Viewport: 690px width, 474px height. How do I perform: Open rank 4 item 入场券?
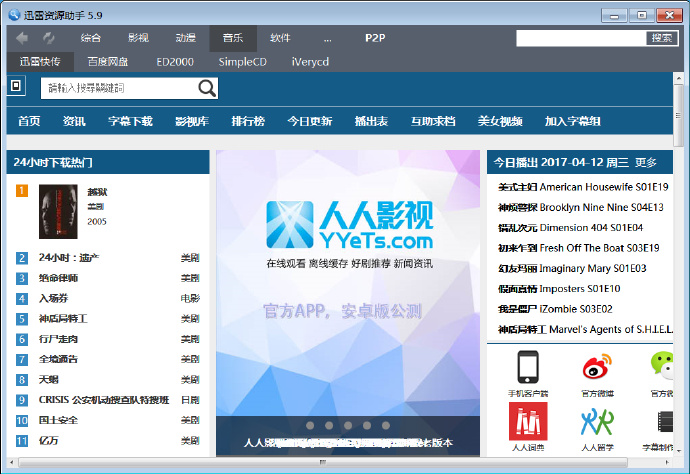[x=53, y=298]
